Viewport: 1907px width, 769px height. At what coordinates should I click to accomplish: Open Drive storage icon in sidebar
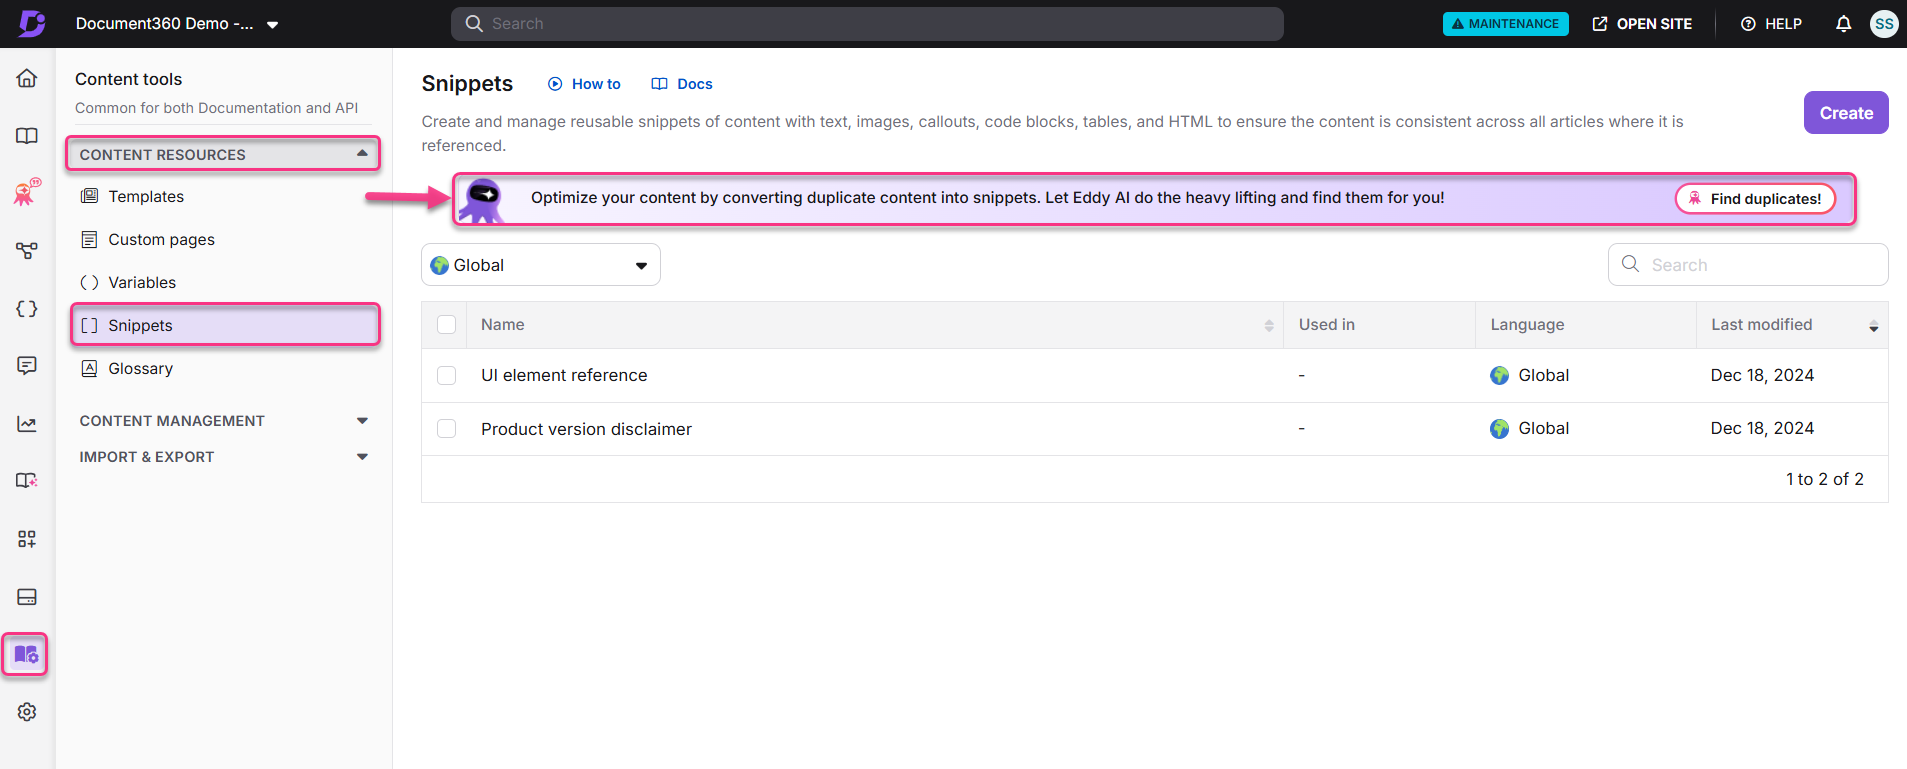(x=27, y=597)
